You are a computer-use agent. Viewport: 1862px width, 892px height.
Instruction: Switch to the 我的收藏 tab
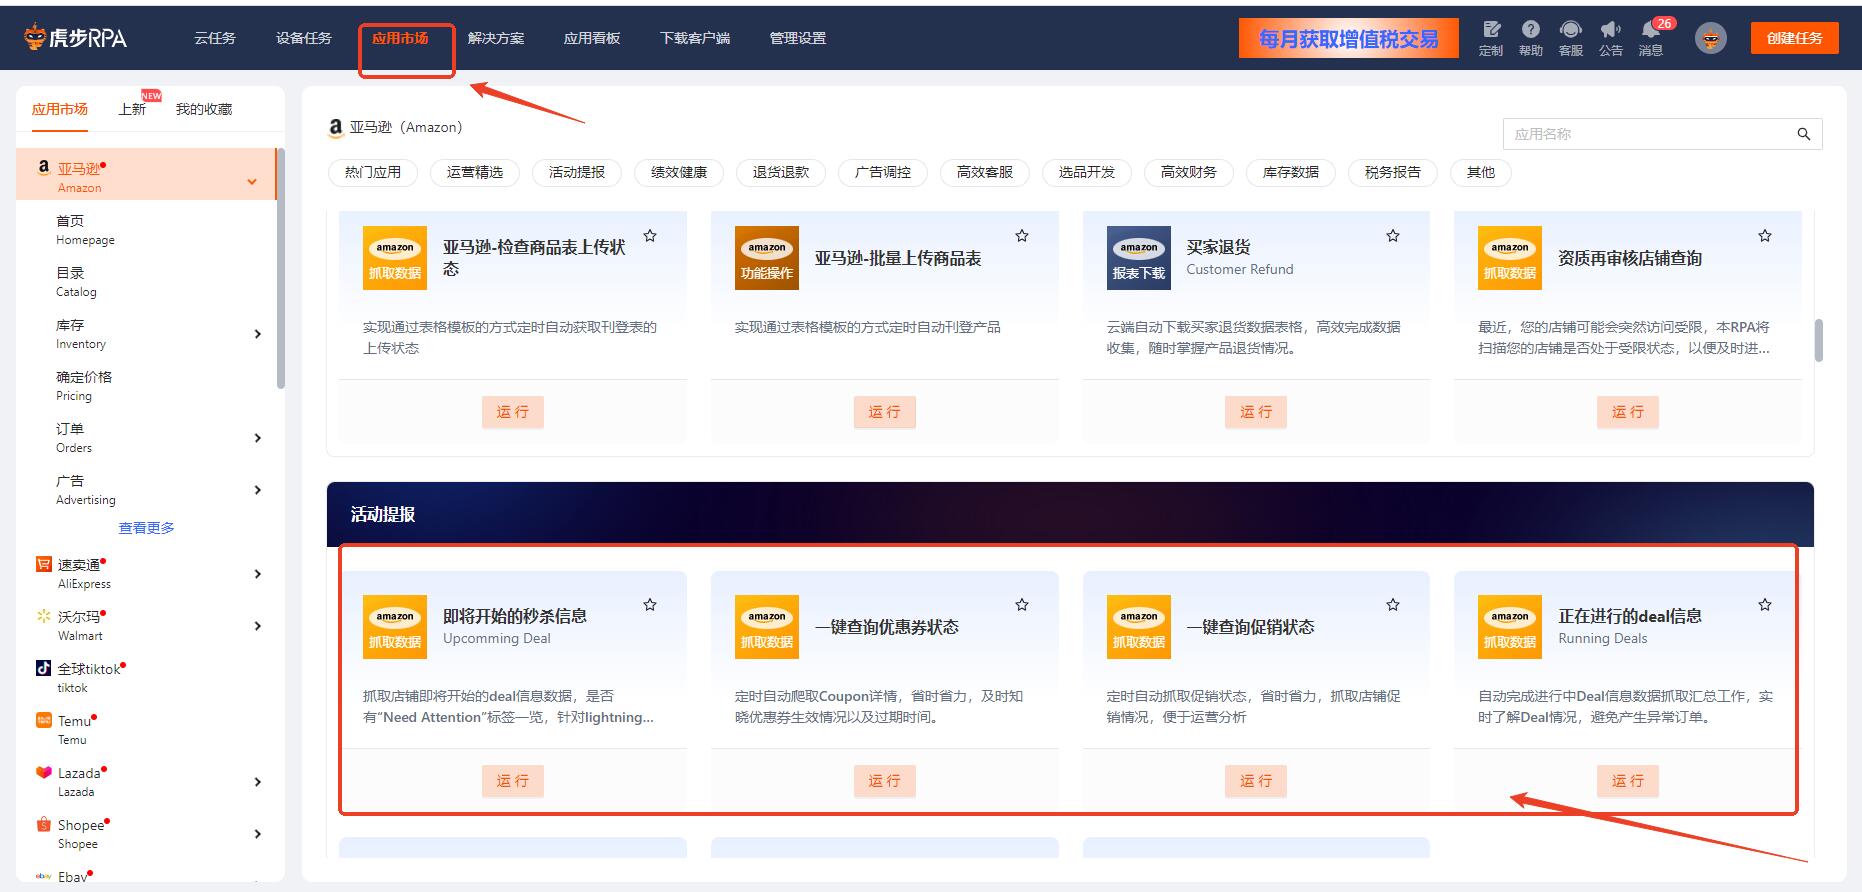coord(204,109)
